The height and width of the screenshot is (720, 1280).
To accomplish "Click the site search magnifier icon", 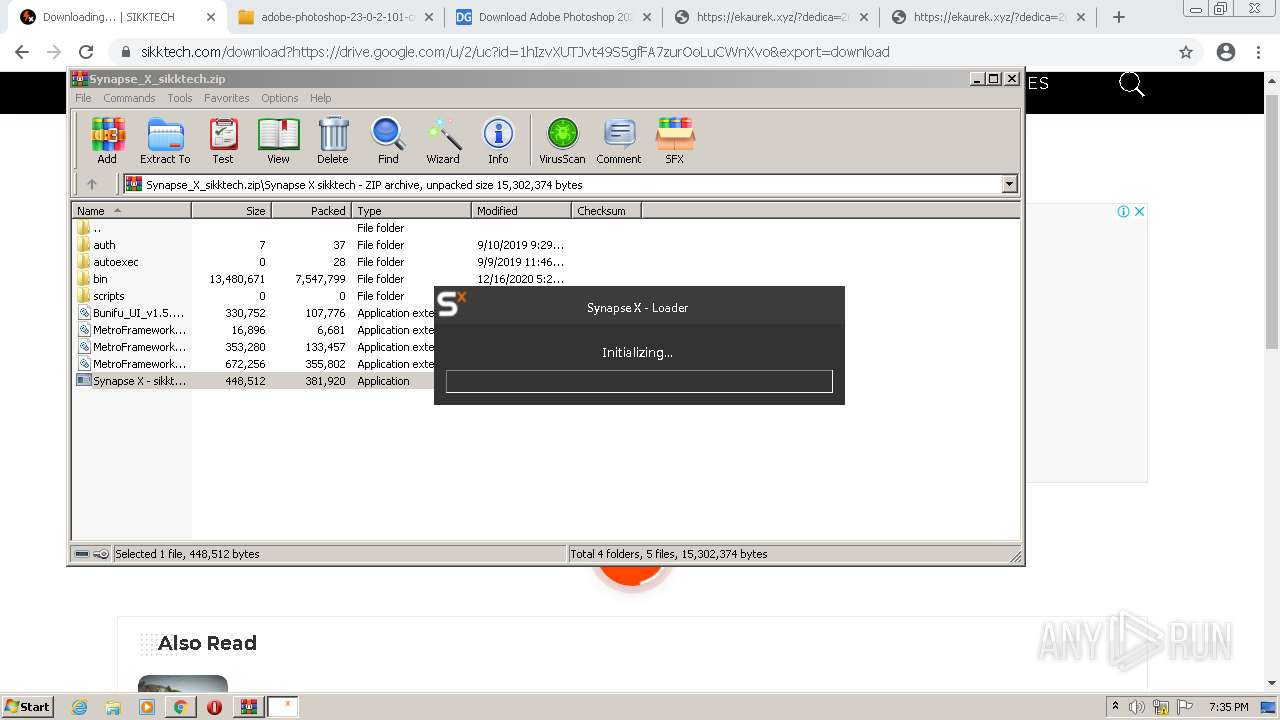I will pyautogui.click(x=1131, y=85).
